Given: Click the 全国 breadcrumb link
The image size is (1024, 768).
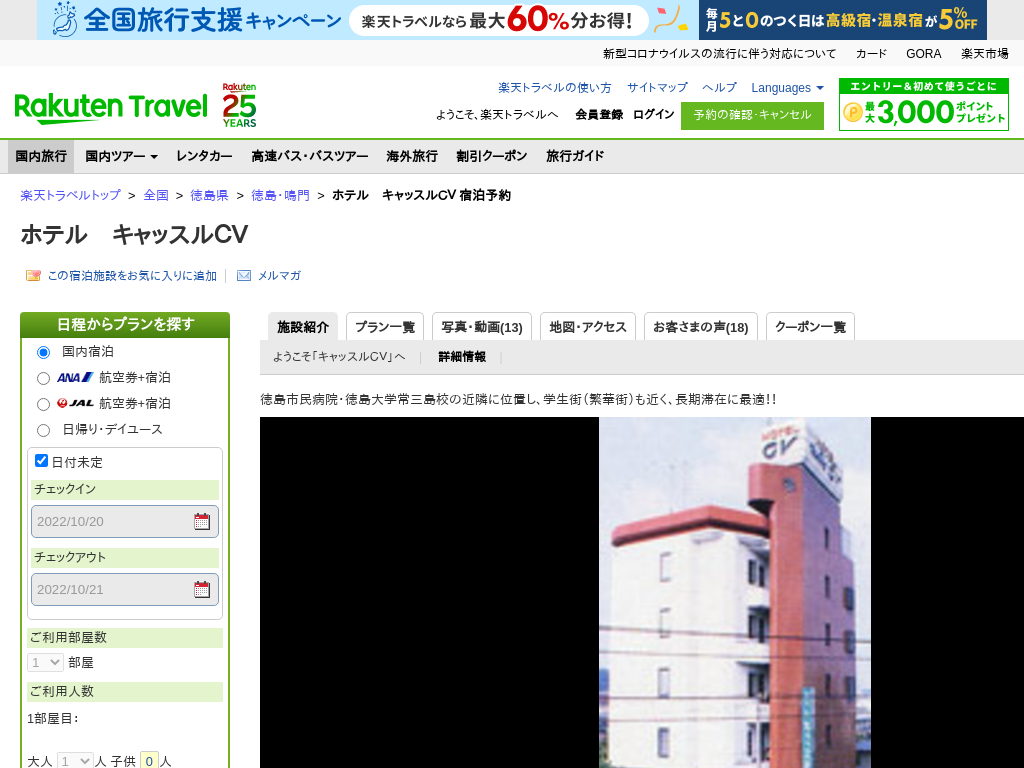Looking at the screenshot, I should point(156,195).
